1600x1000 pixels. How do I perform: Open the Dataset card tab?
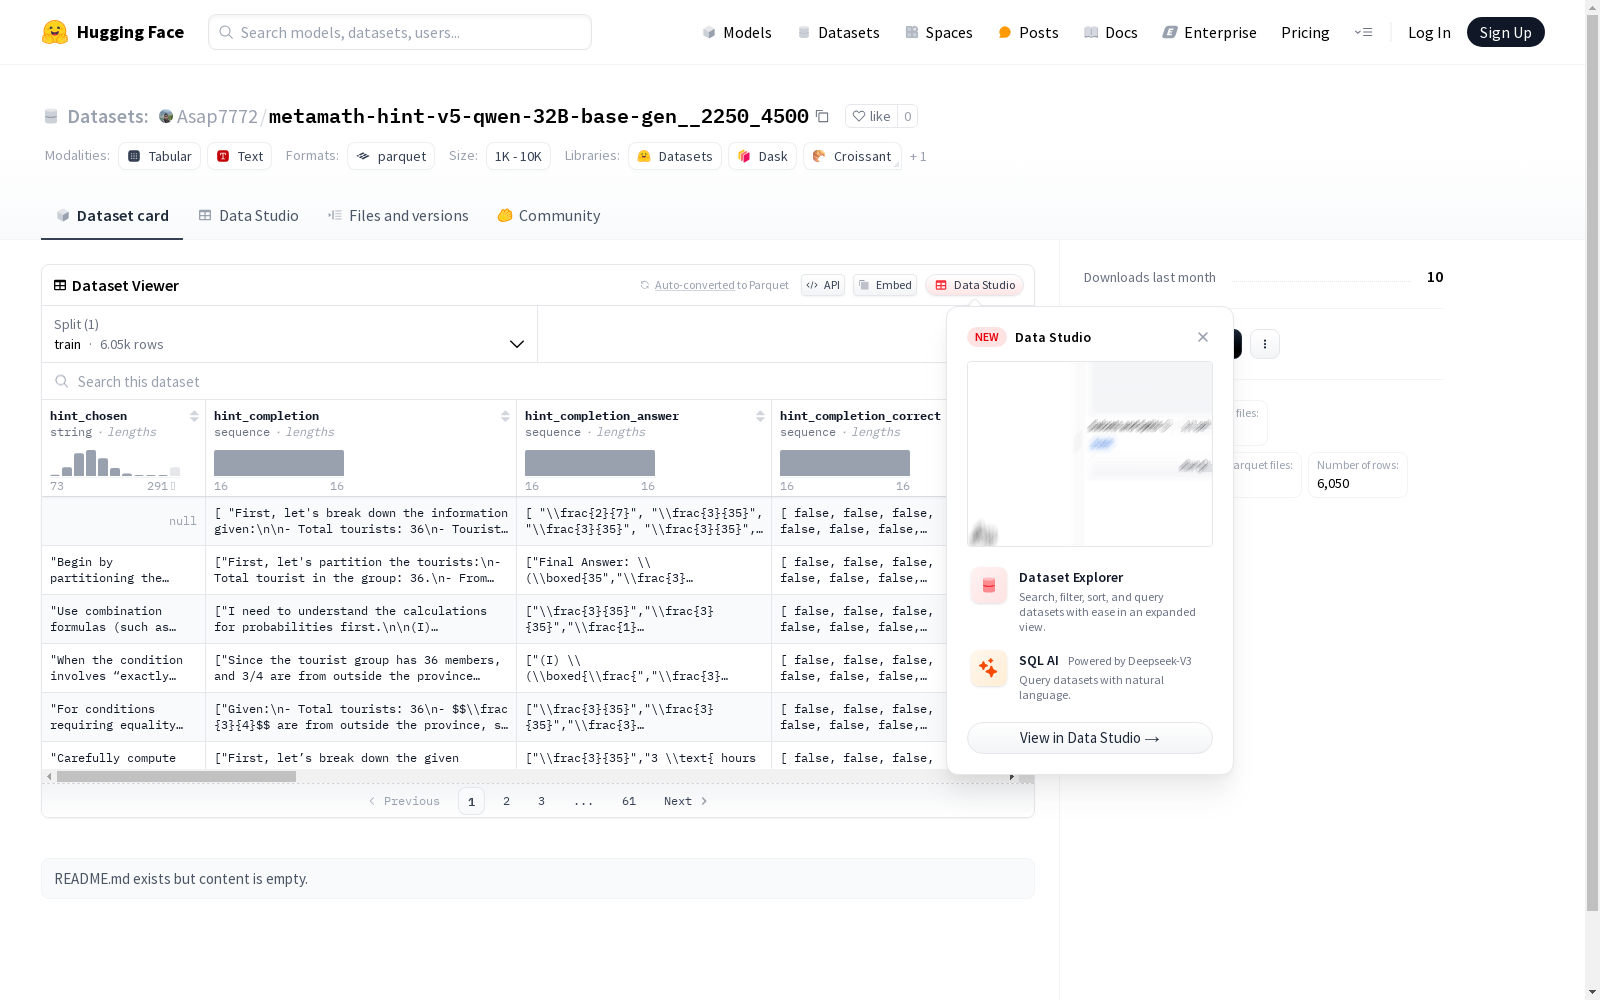[x=112, y=216]
